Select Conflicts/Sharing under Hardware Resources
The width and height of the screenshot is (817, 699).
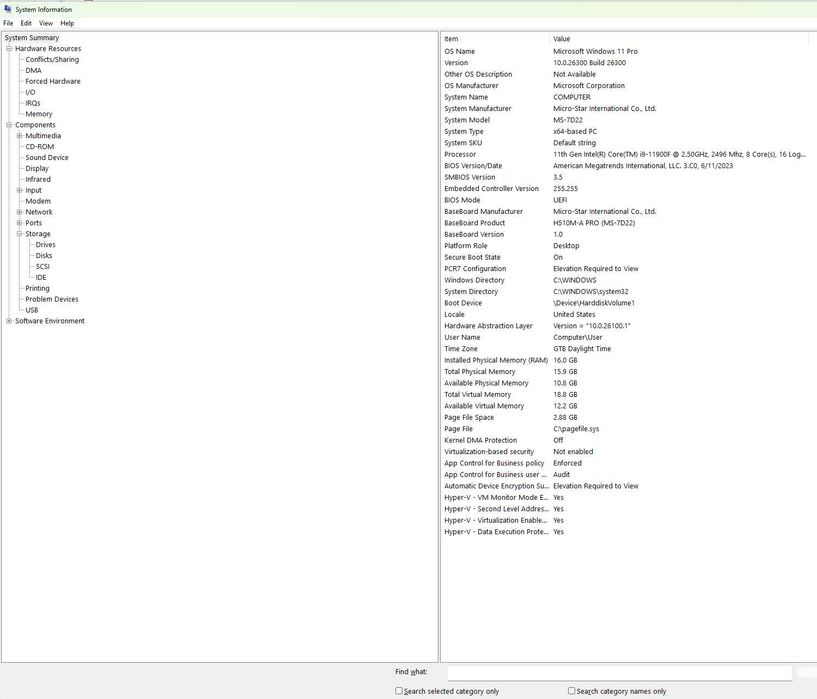[x=52, y=59]
